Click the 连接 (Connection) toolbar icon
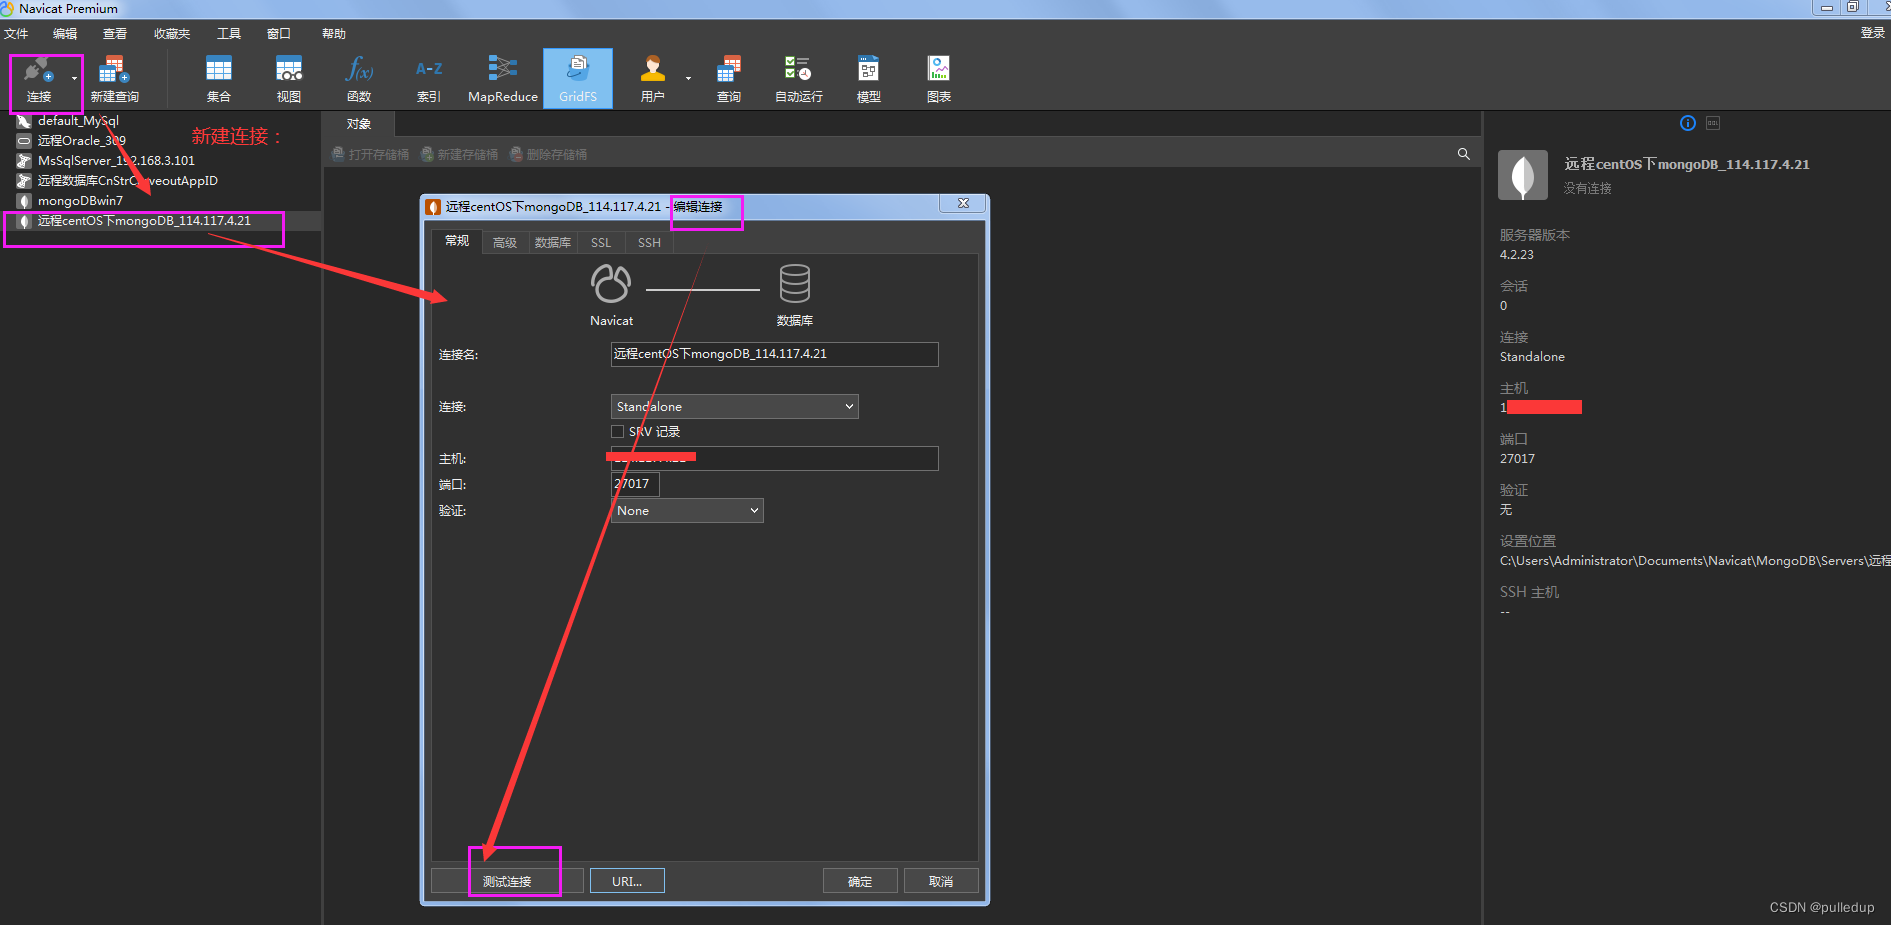Screen dimensions: 1891x925 coord(39,79)
